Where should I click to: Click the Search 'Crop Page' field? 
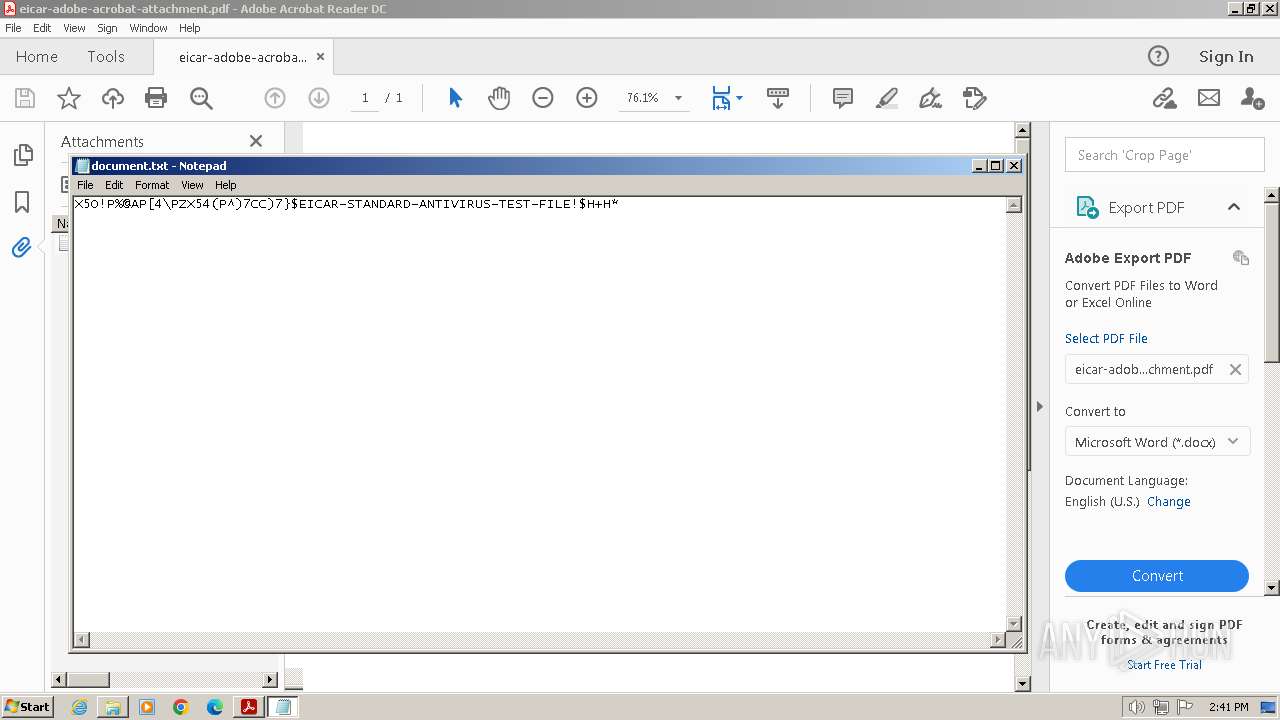point(1165,155)
